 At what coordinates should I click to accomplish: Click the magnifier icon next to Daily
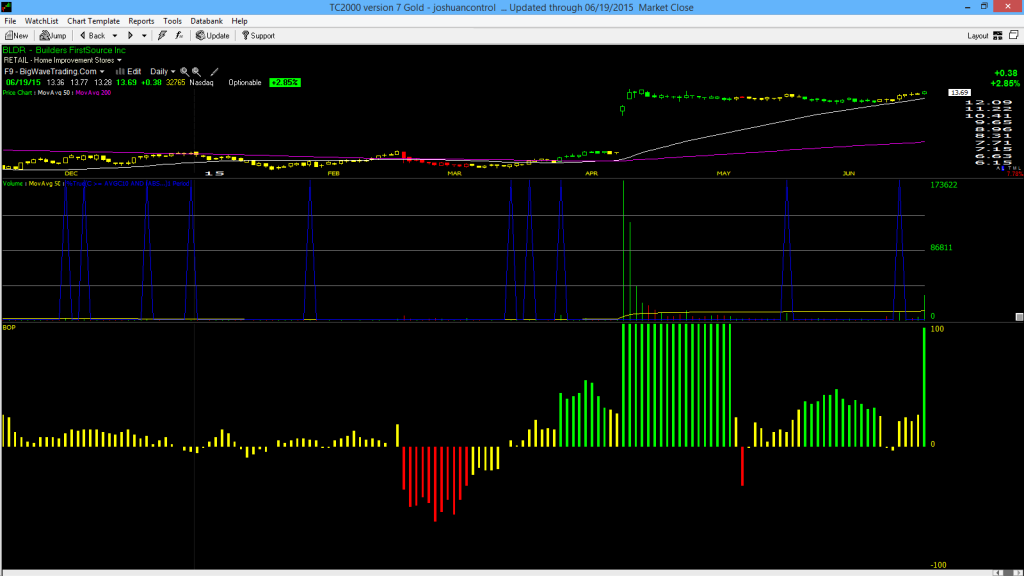click(184, 72)
